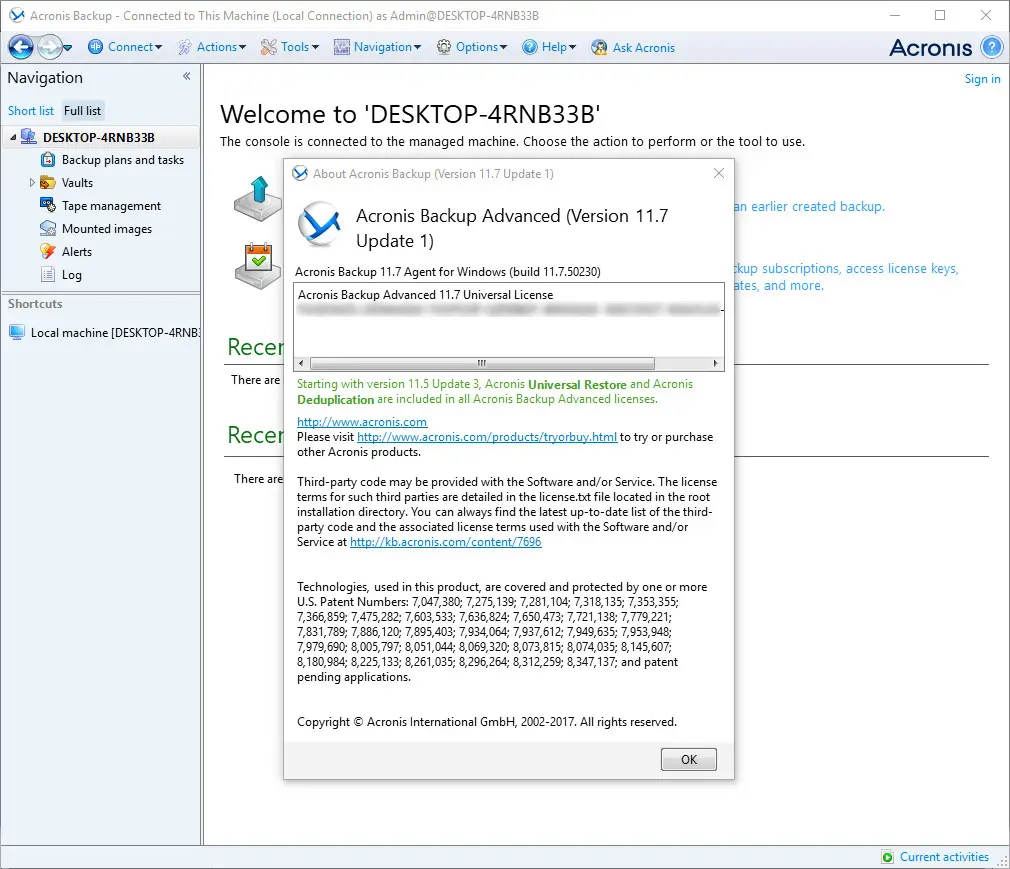
Task: Open Log in the navigation tree
Action: (x=71, y=275)
